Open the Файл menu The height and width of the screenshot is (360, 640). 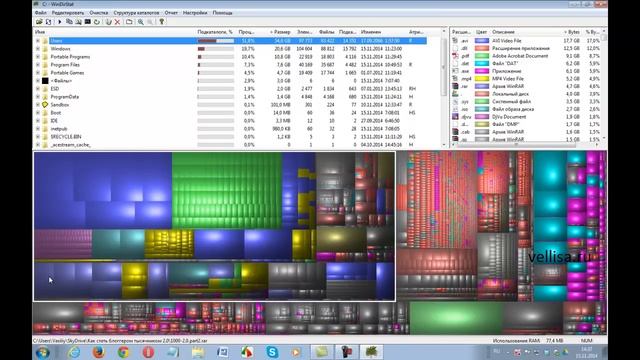pyautogui.click(x=41, y=13)
